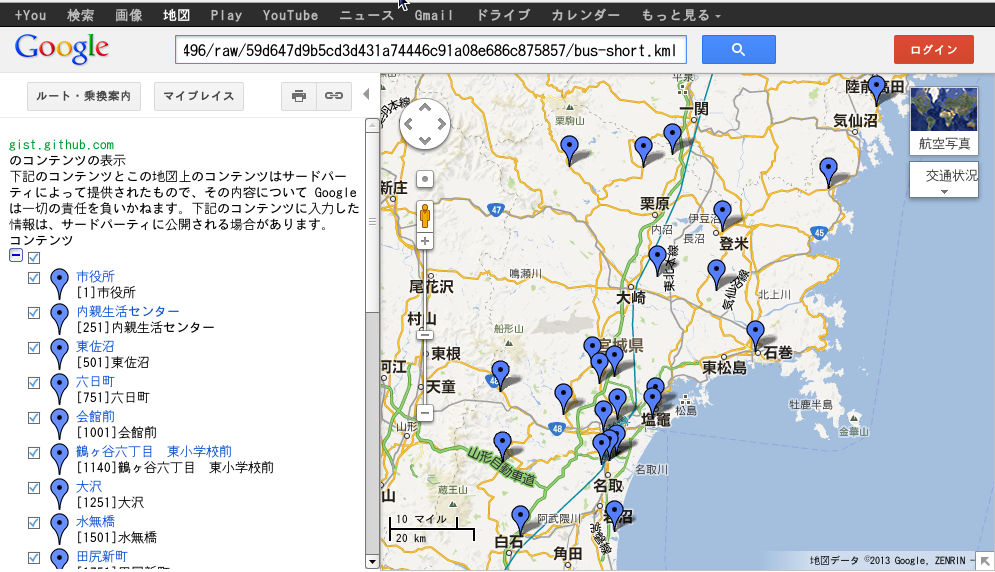Uncheck the 会館前 checkbox
995x572 pixels.
point(34,418)
